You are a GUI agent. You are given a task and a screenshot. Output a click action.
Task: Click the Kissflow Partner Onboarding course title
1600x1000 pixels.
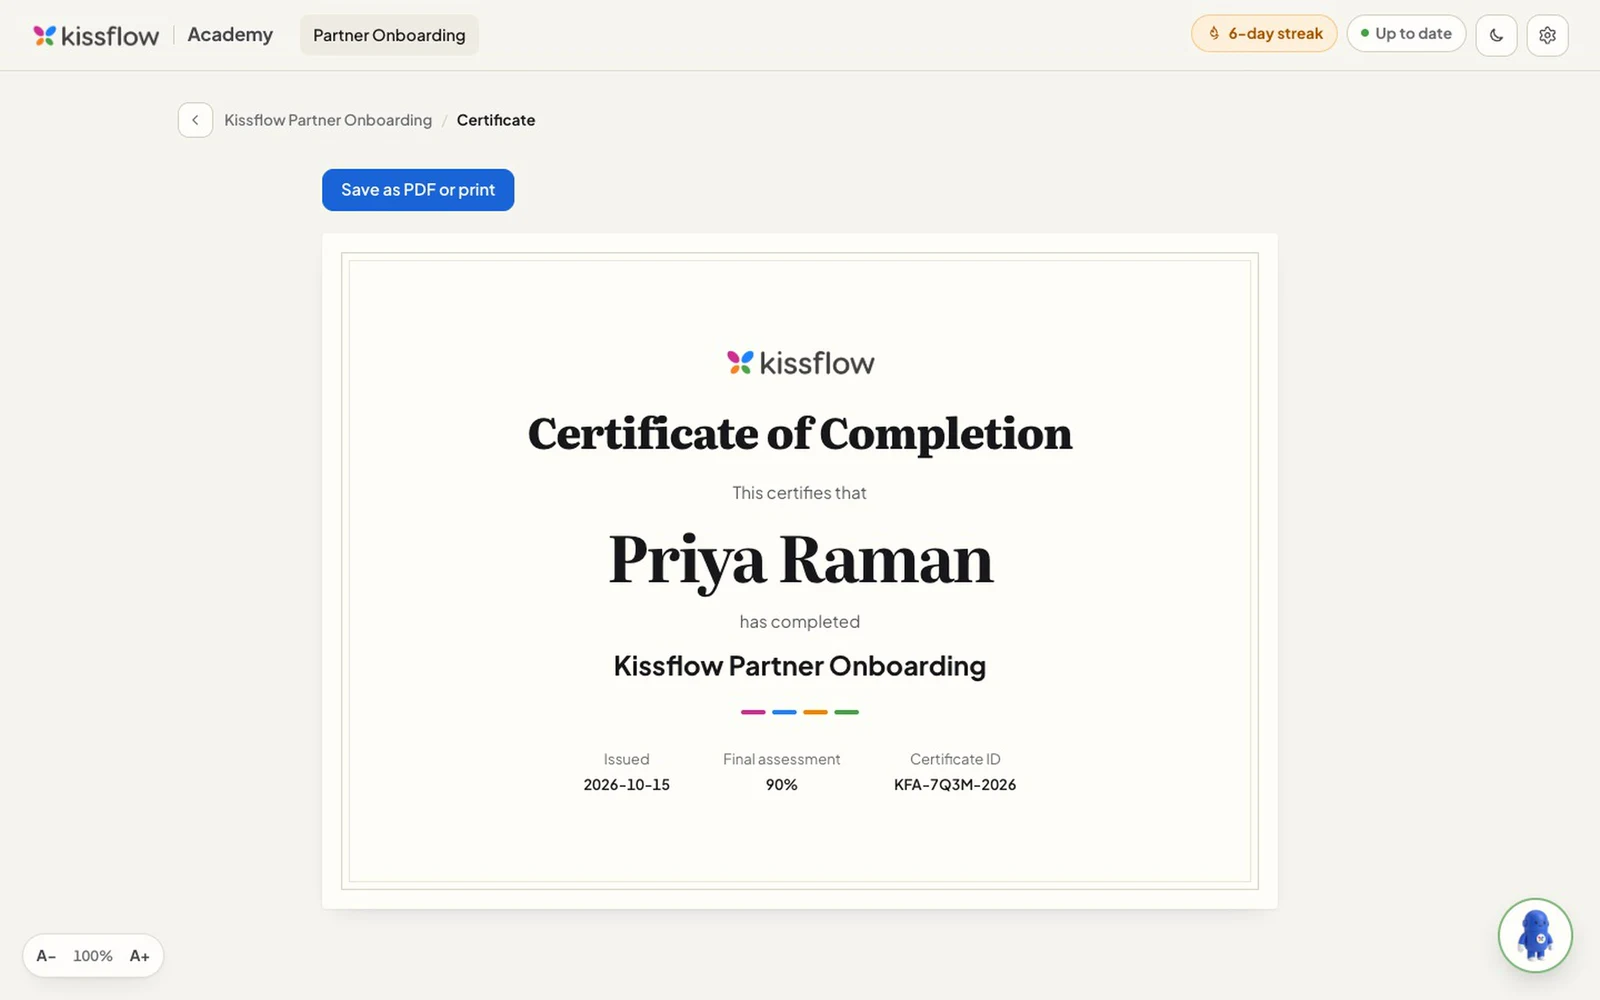(x=800, y=666)
